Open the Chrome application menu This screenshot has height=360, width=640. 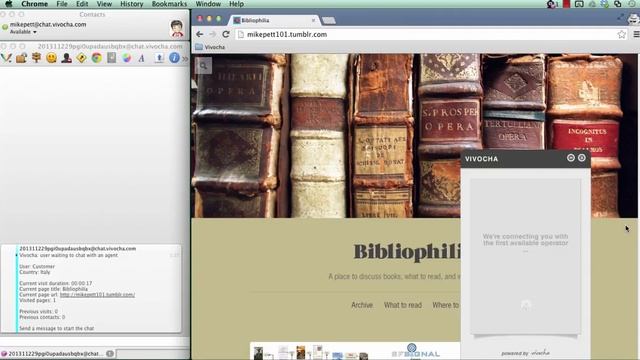[x=35, y=4]
